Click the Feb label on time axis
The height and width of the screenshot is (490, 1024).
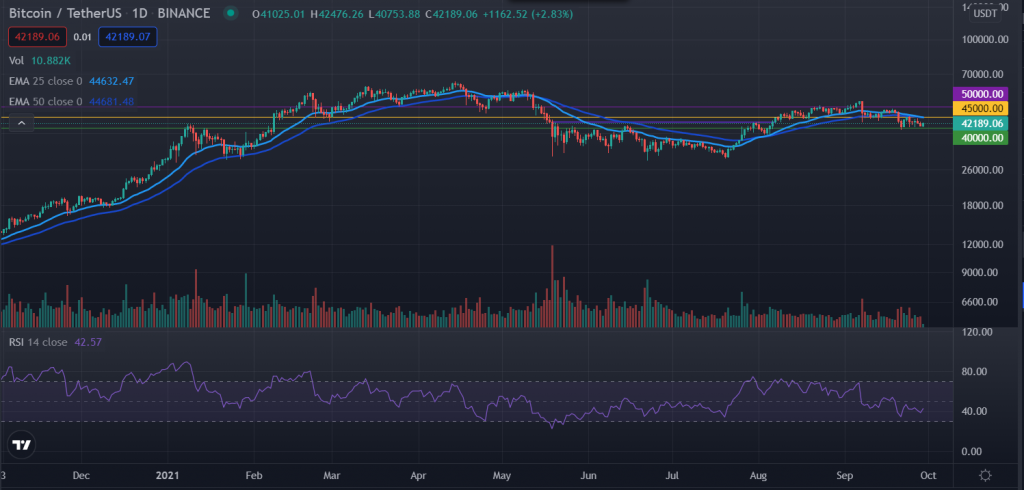[255, 475]
